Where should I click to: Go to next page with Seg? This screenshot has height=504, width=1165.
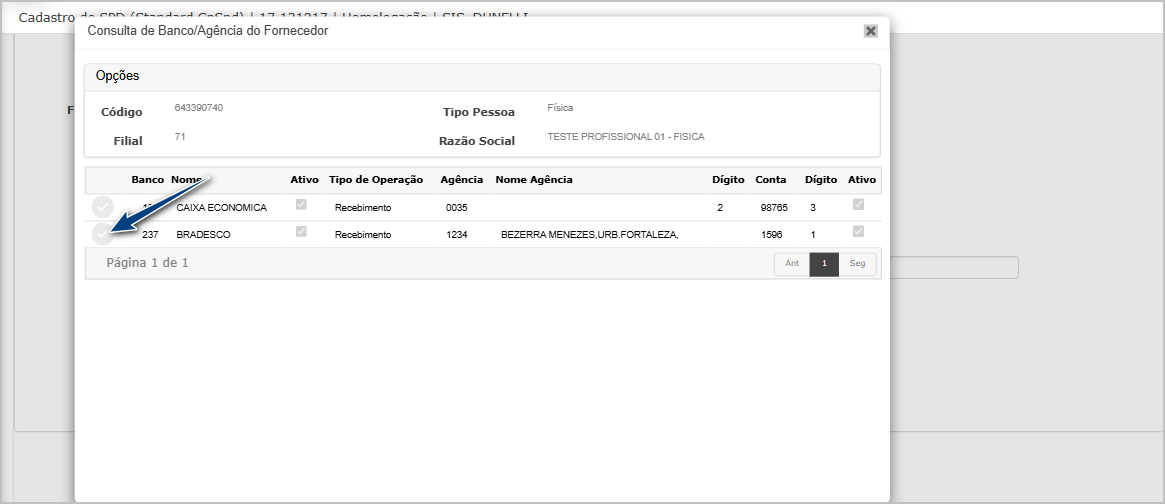(857, 264)
